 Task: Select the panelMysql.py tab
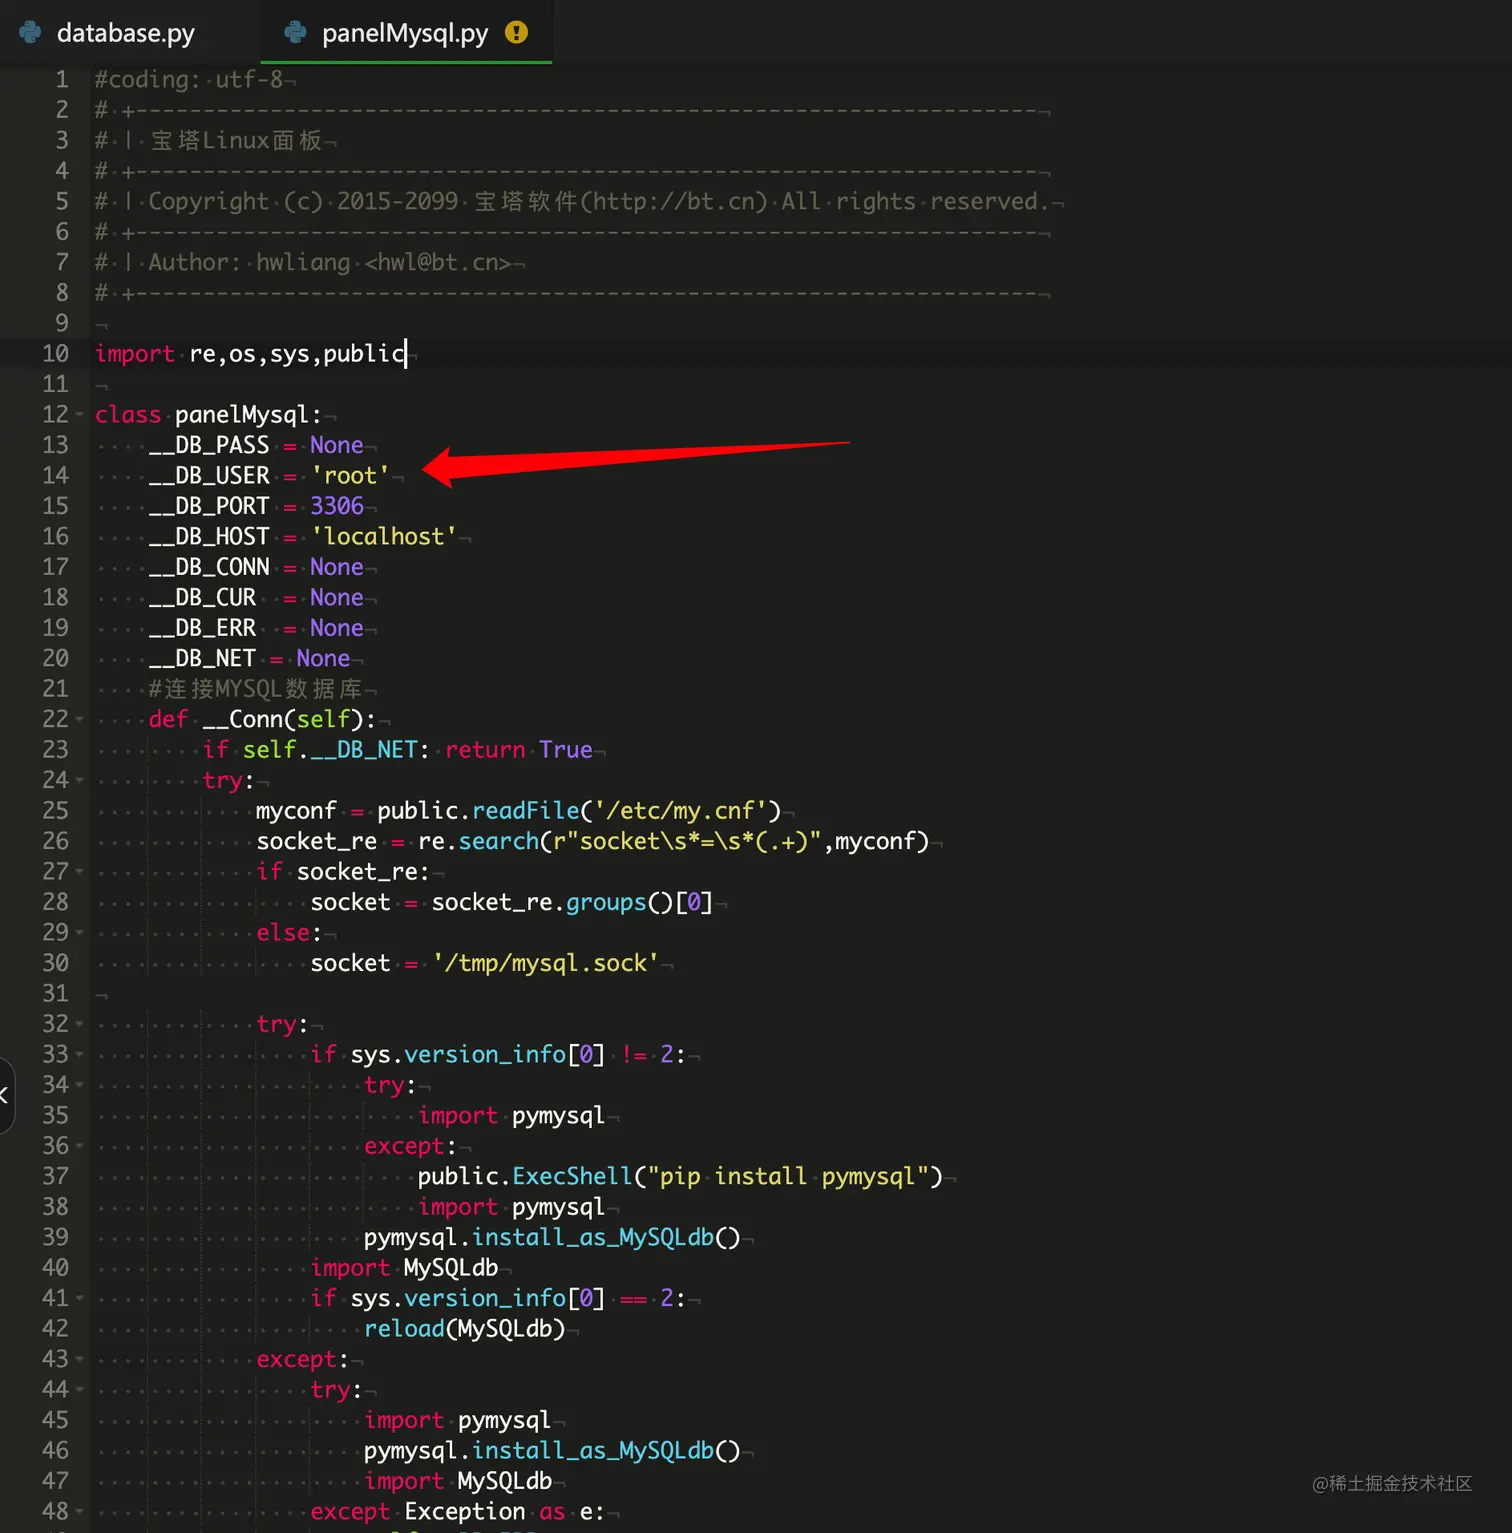[x=406, y=33]
